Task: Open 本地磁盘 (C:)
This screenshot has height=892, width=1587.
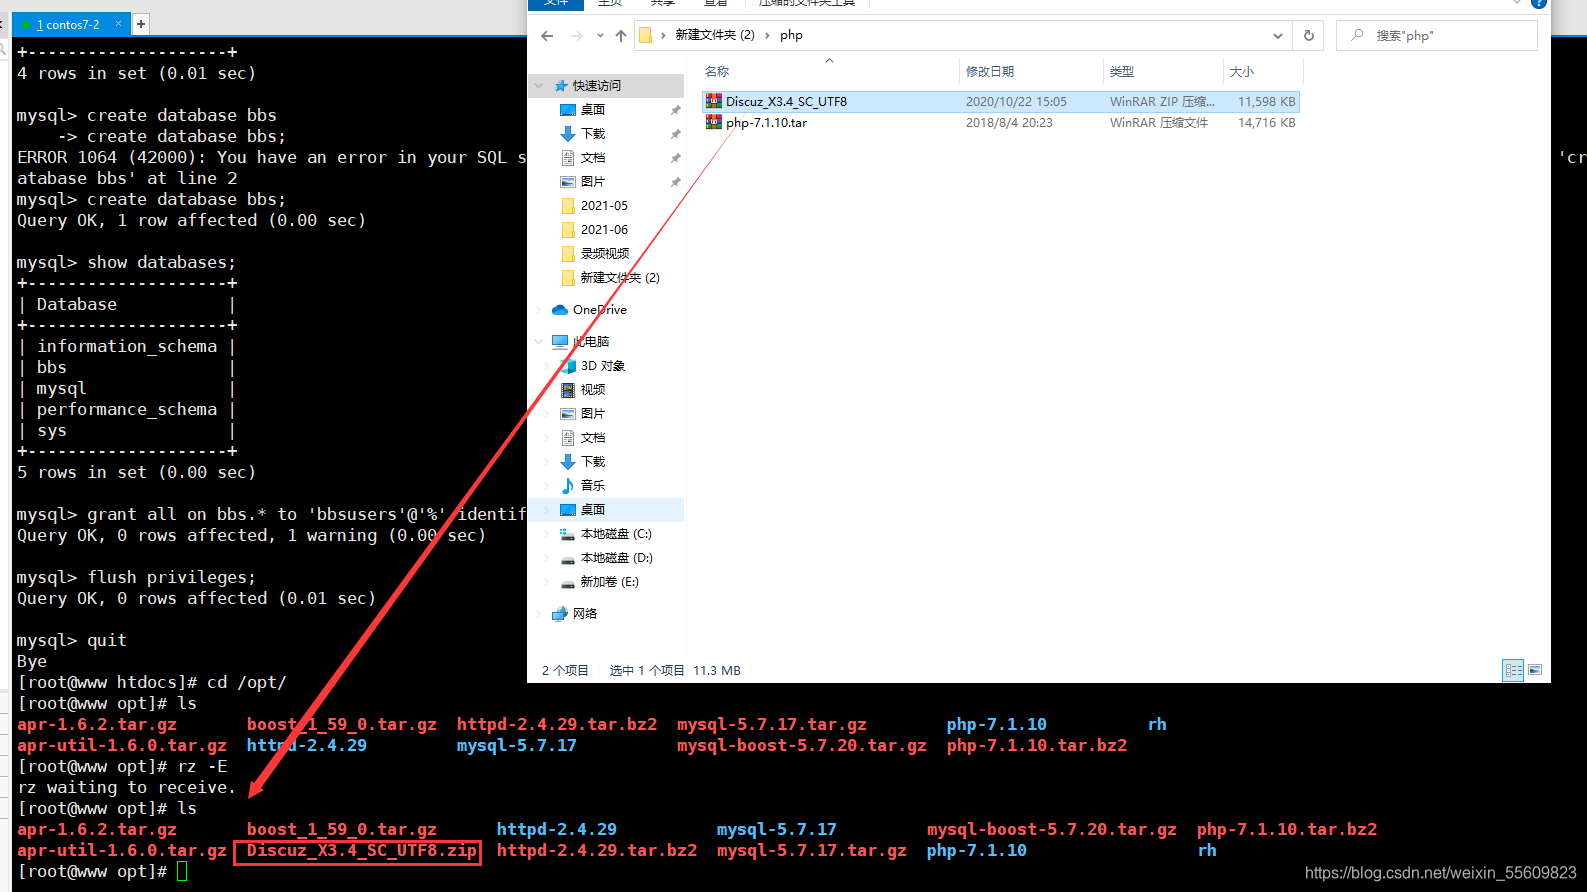Action: (616, 534)
